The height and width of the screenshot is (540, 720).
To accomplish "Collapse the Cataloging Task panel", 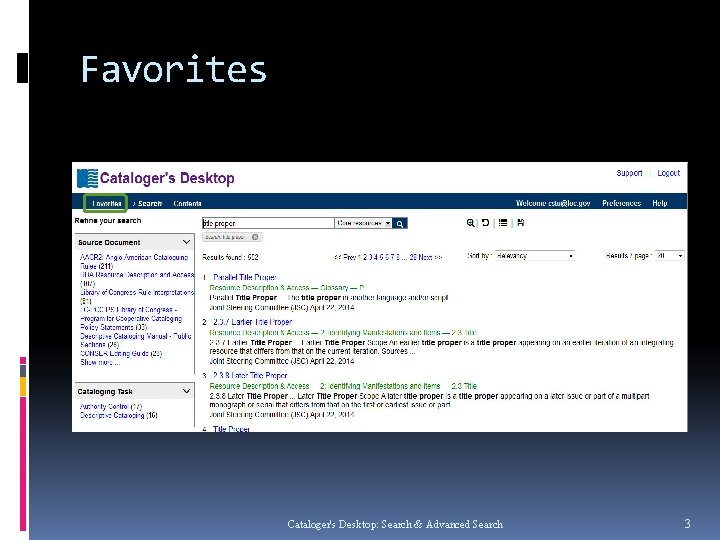I will tap(186, 391).
